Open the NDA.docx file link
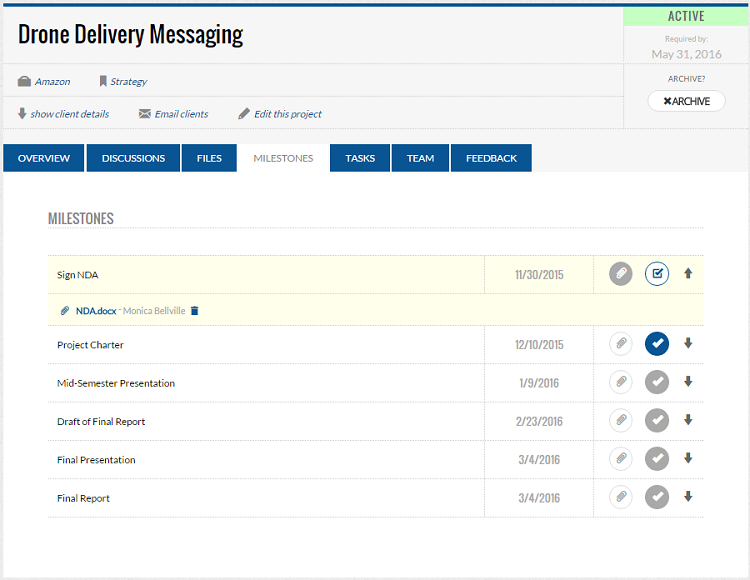This screenshot has height=580, width=750. pyautogui.click(x=95, y=311)
